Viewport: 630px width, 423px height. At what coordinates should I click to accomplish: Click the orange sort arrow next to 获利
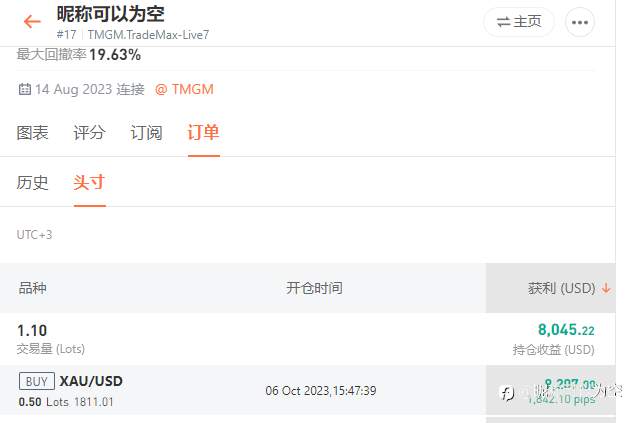(606, 288)
